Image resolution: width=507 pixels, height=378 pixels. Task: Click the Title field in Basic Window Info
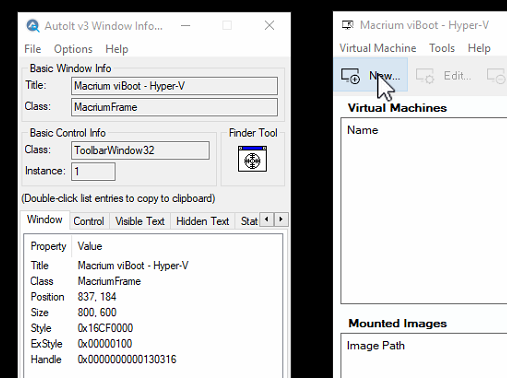(x=174, y=86)
